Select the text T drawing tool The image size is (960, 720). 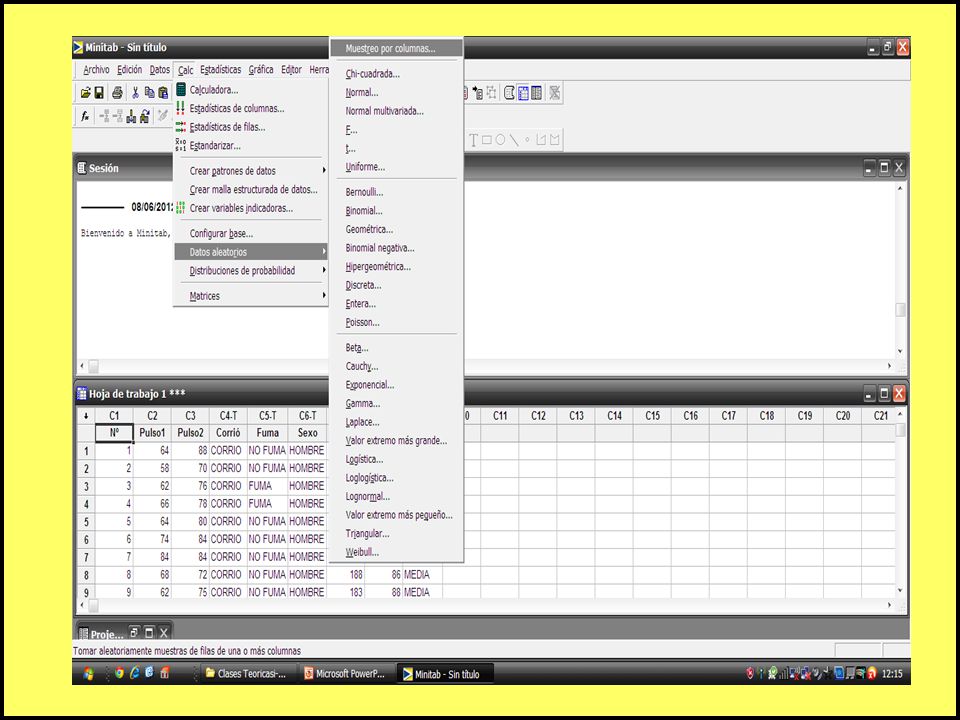[x=473, y=140]
